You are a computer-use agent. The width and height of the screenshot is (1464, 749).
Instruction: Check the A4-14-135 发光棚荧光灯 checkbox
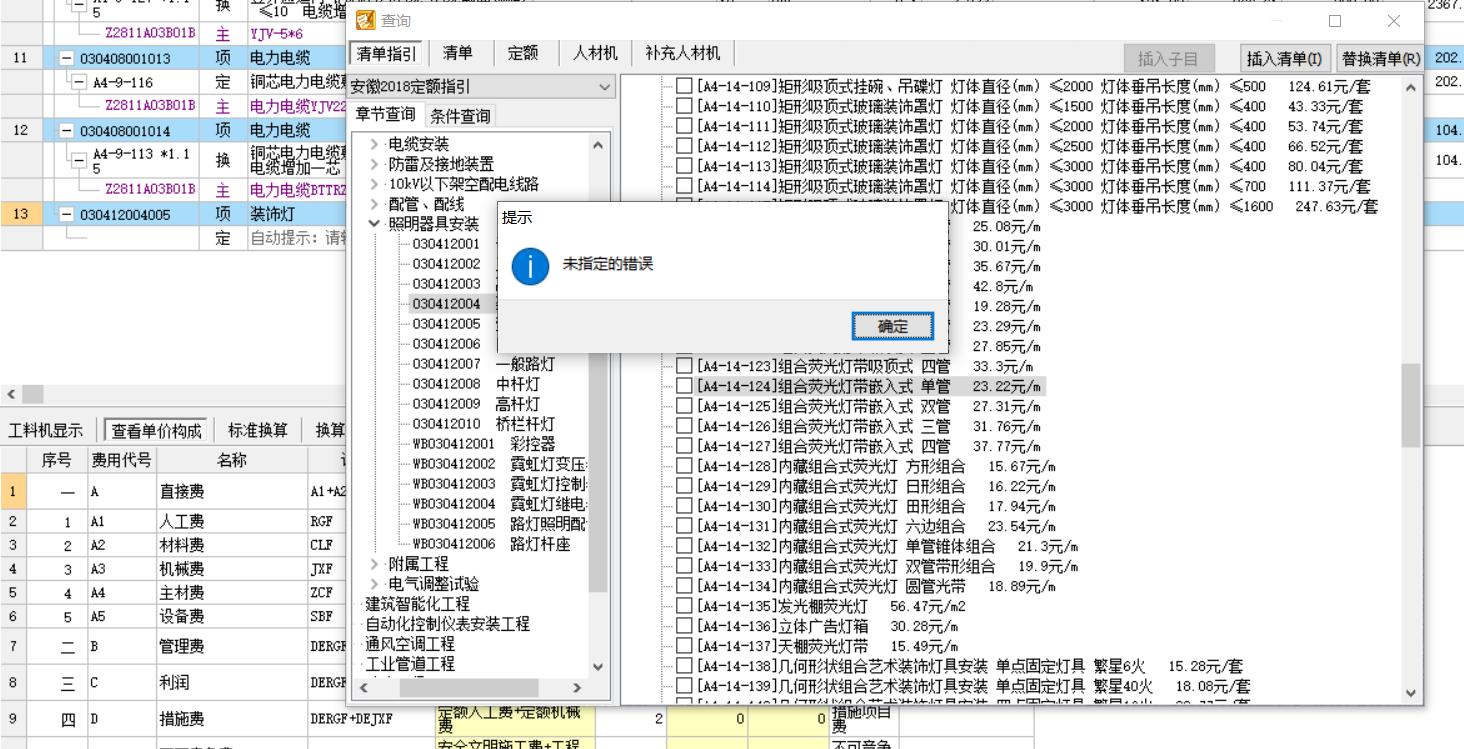coord(684,606)
